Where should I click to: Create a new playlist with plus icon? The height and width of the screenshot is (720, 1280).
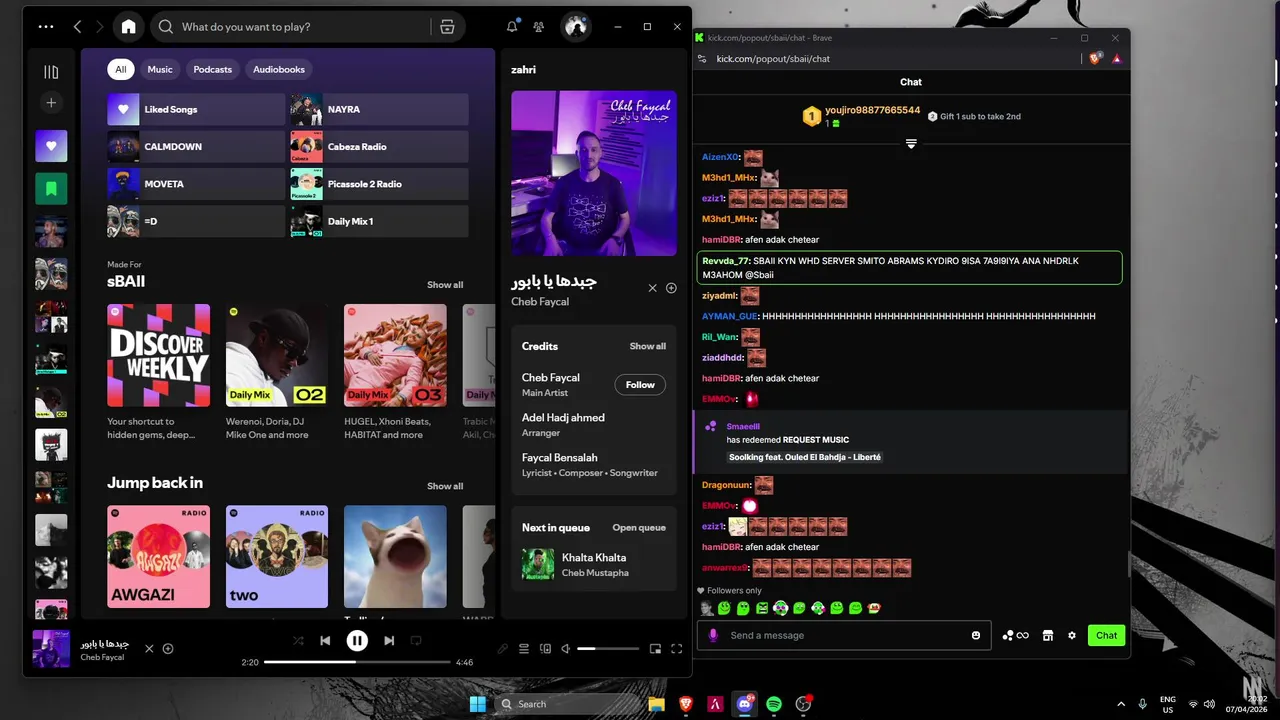click(51, 102)
